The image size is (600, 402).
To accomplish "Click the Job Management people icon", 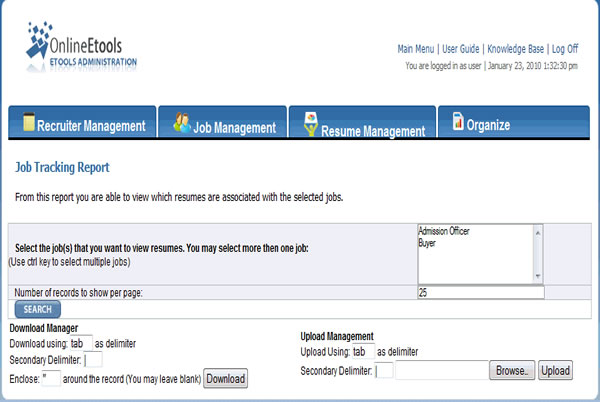I will (181, 124).
